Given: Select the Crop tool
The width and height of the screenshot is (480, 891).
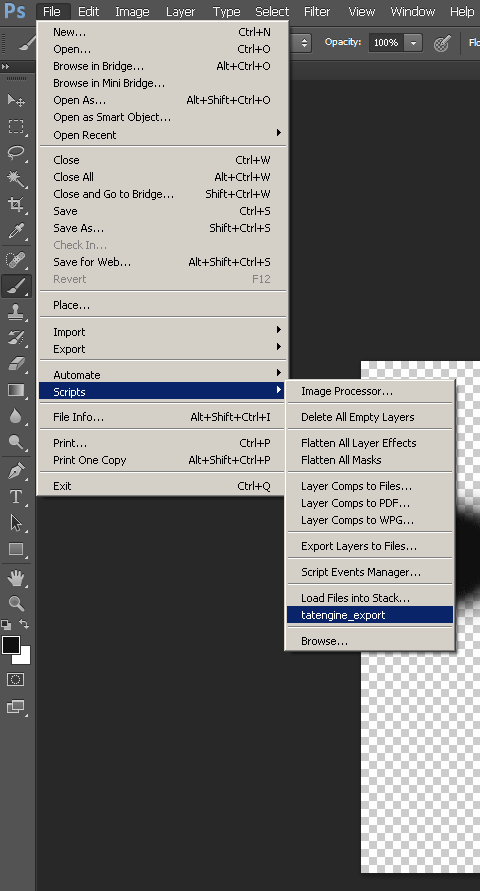Looking at the screenshot, I should [16, 205].
